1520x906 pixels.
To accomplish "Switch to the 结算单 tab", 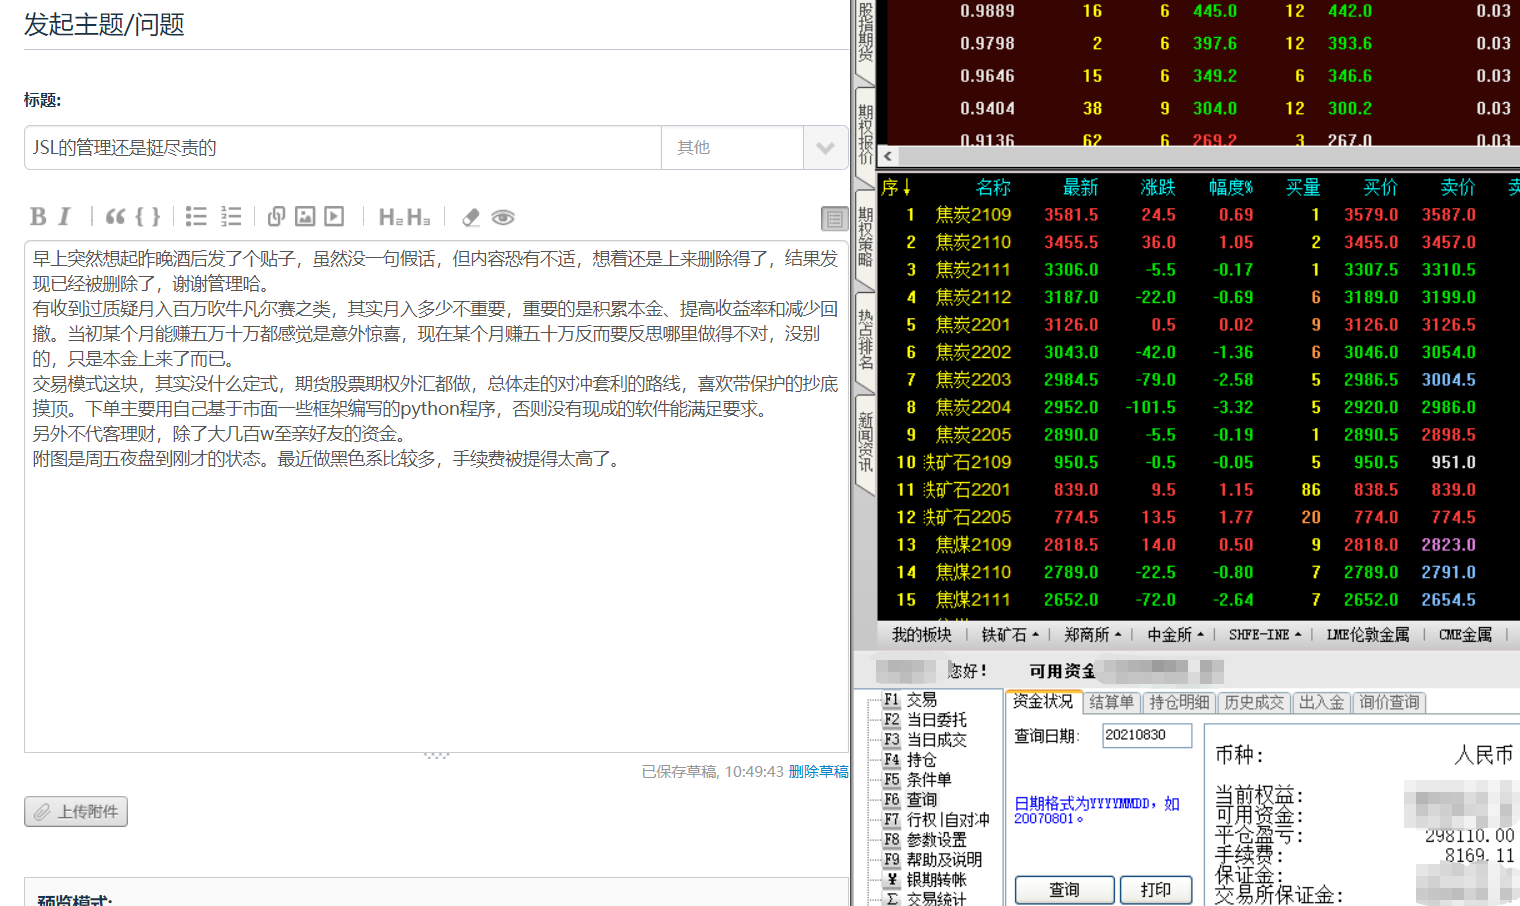I will (1111, 703).
